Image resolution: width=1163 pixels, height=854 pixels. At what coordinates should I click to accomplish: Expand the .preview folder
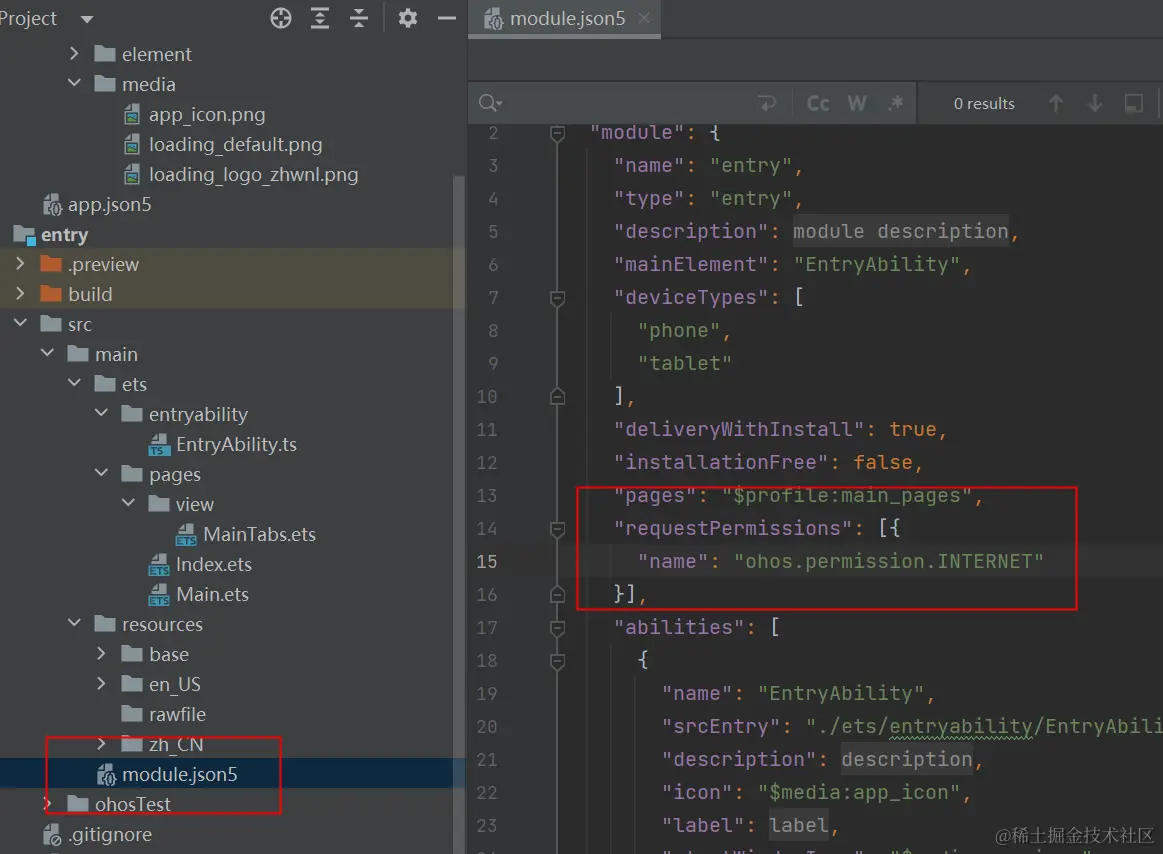(20, 263)
